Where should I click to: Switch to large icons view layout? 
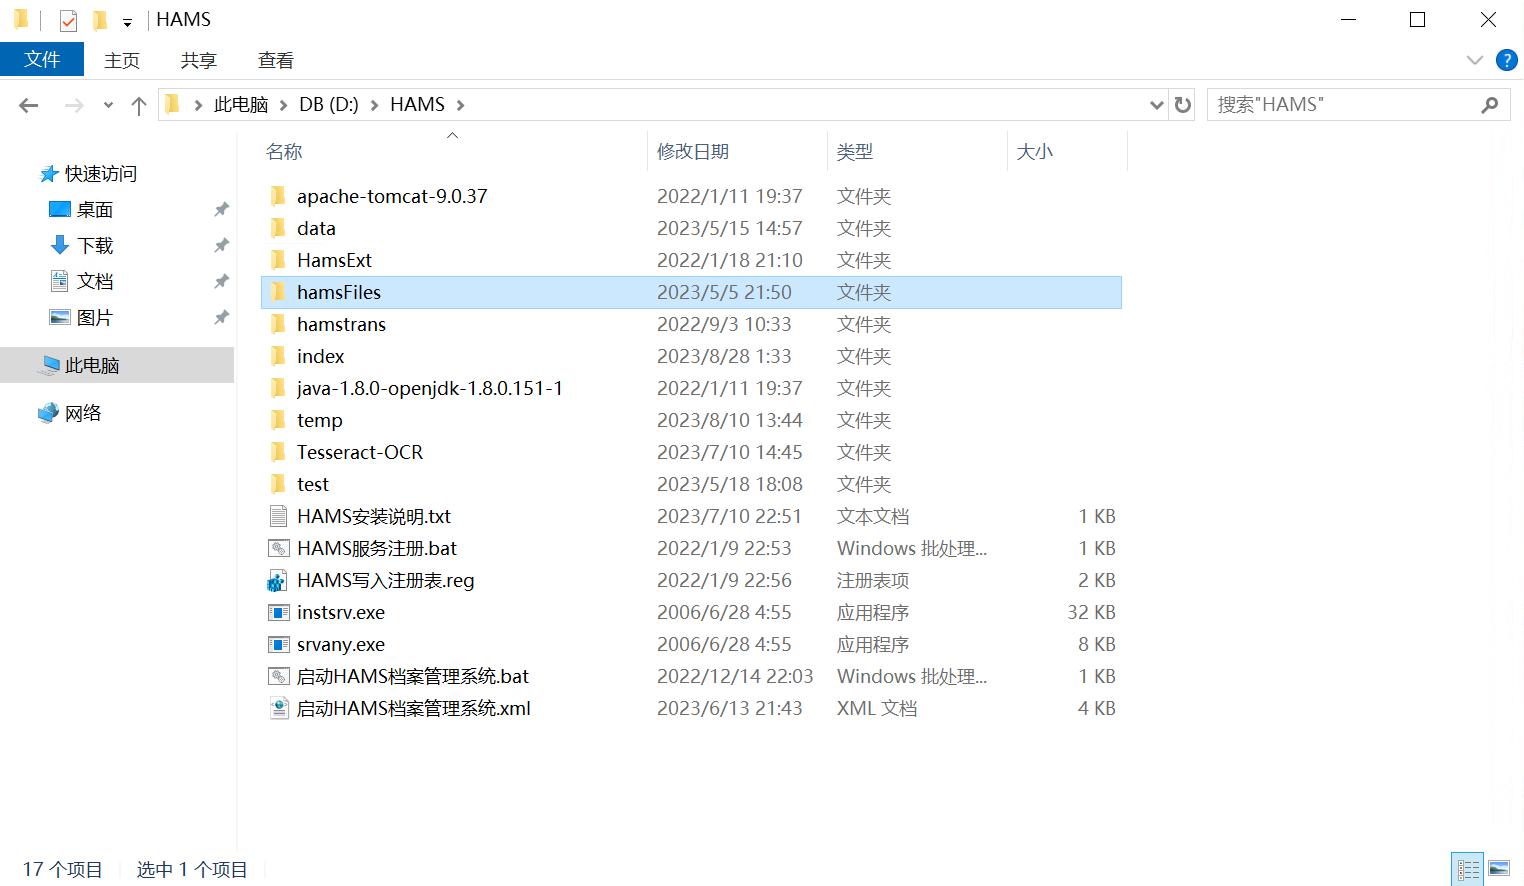(1499, 869)
